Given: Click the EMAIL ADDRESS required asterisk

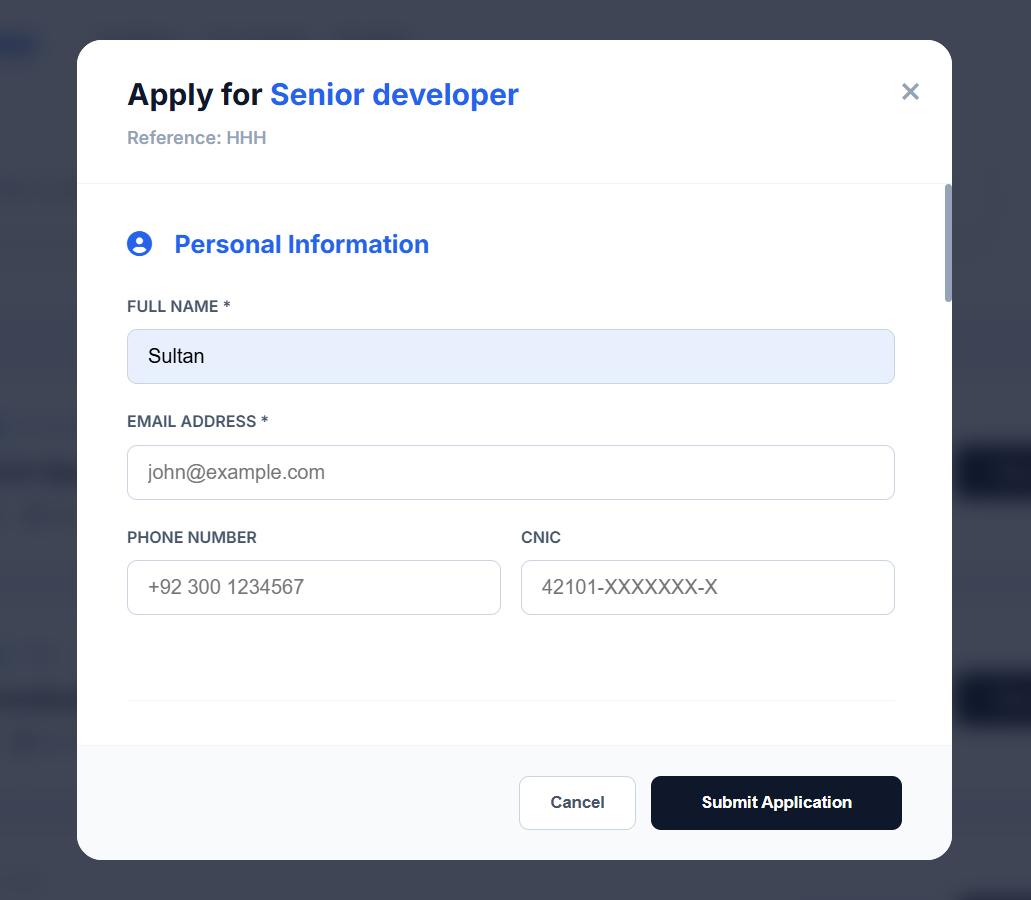Looking at the screenshot, I should pyautogui.click(x=265, y=421).
